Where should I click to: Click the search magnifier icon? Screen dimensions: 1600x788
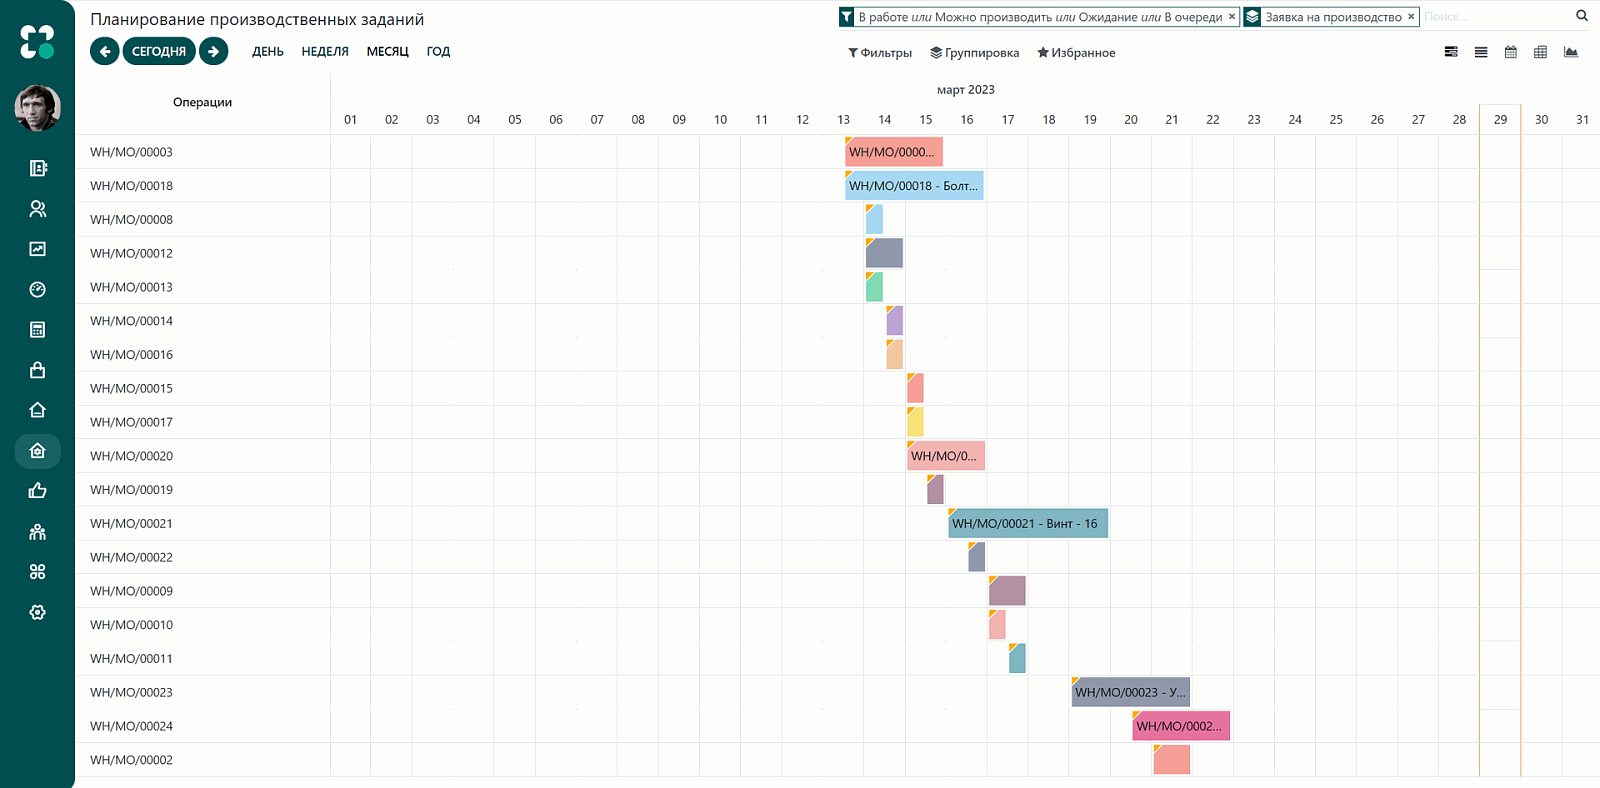[x=1582, y=16]
